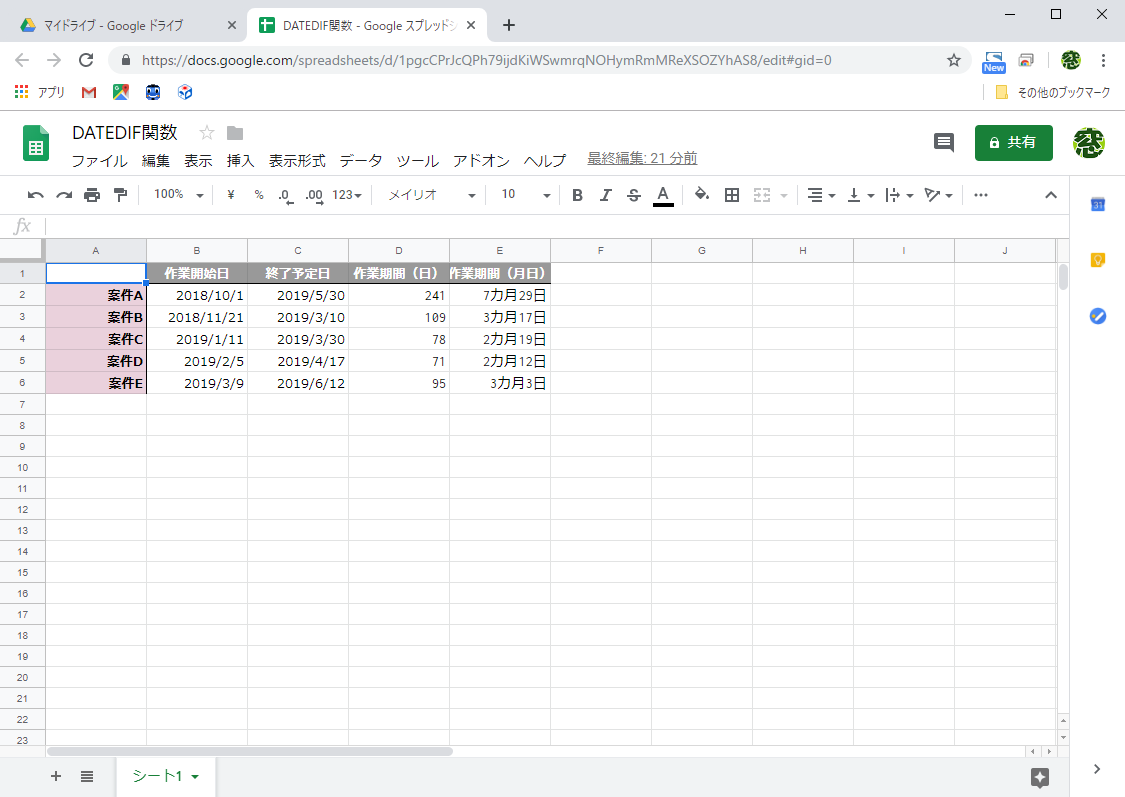Open the データ menu

point(359,160)
